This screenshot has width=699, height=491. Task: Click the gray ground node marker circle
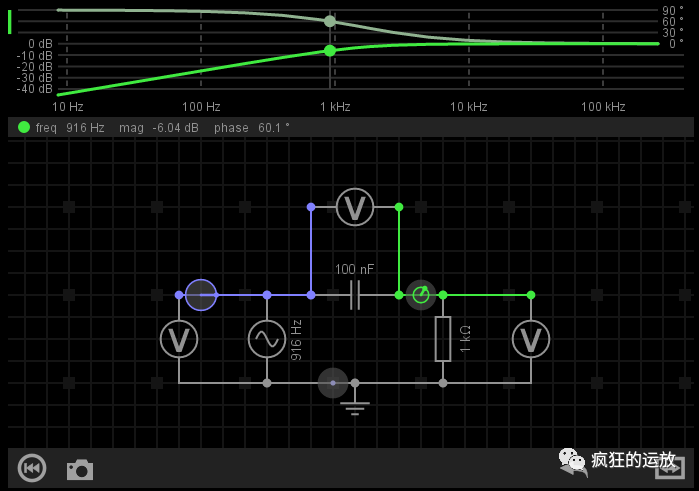point(333,383)
